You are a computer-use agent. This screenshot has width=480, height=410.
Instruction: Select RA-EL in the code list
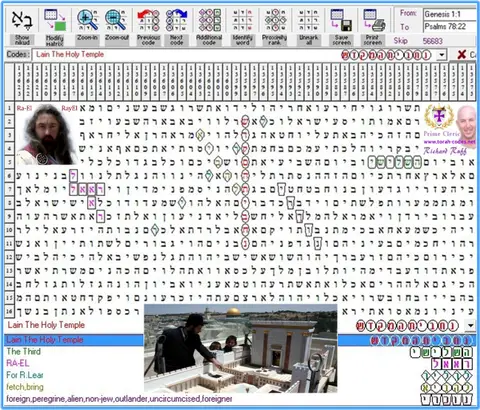(18, 363)
